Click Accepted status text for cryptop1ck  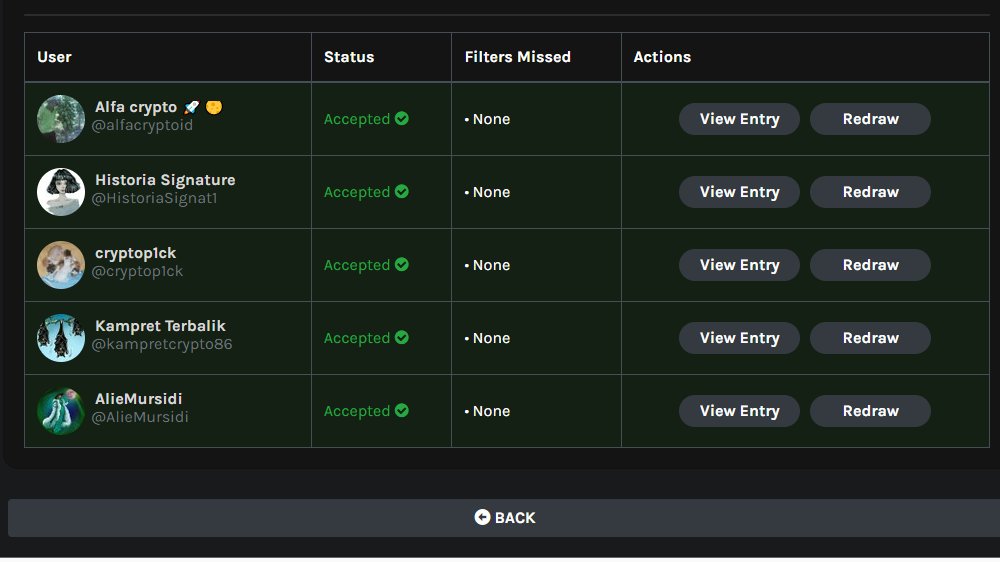pos(357,265)
